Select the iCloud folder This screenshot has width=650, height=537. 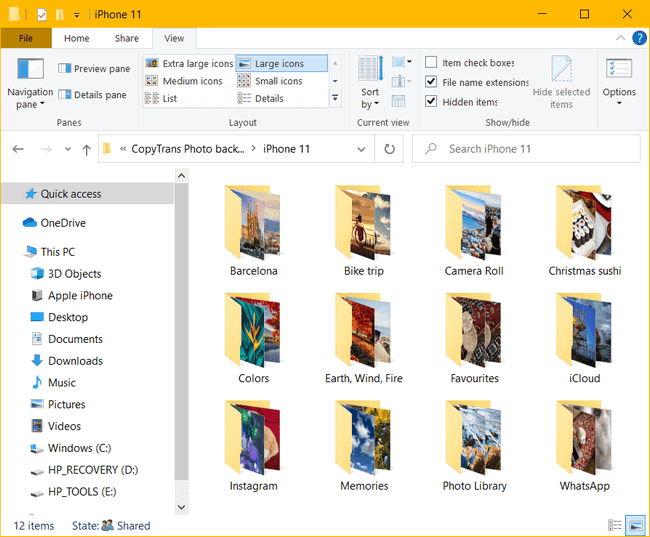coord(585,338)
